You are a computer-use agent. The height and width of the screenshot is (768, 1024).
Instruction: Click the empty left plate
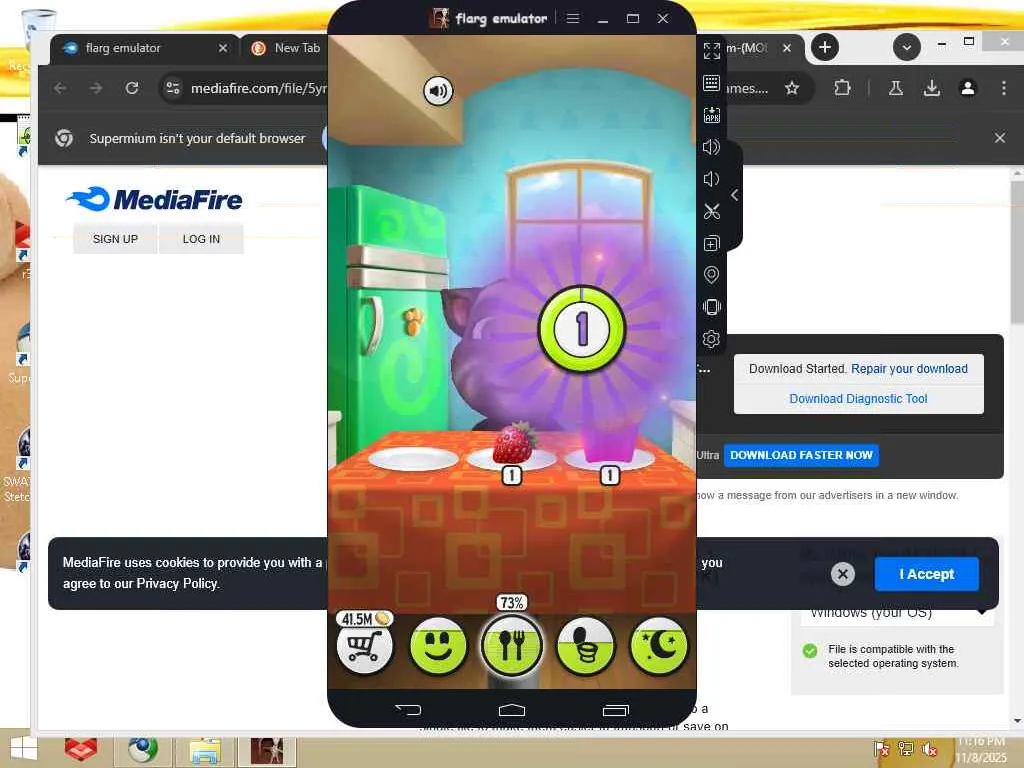pos(413,458)
